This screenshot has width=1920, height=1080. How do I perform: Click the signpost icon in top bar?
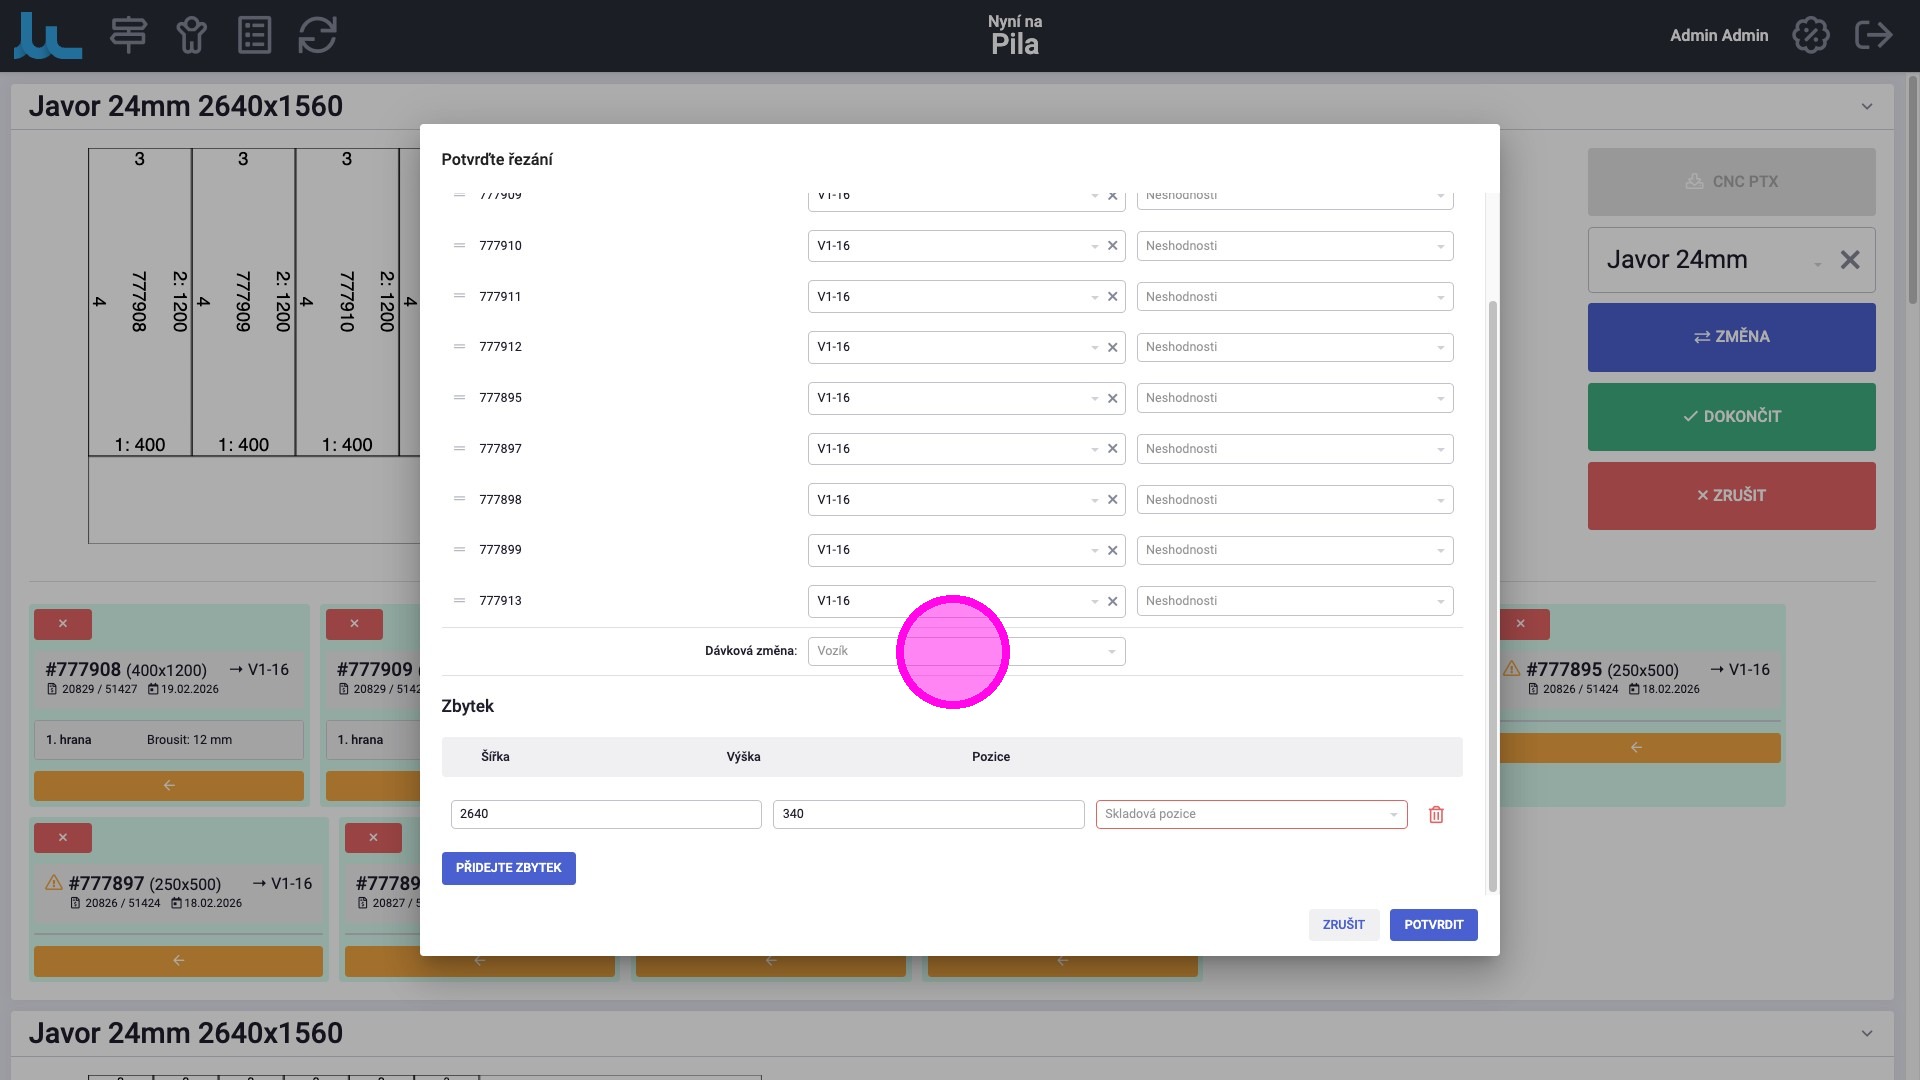[128, 35]
